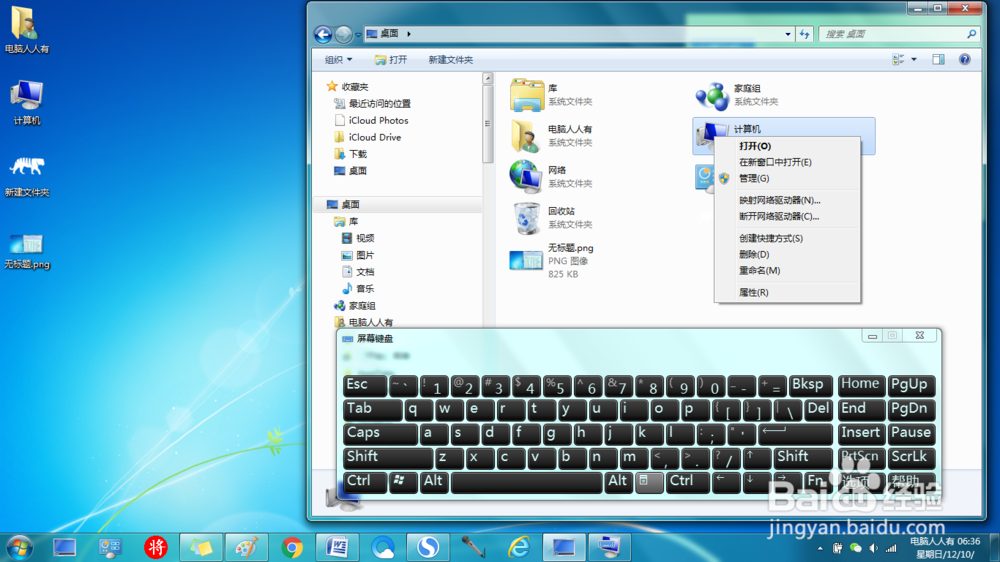1000x562 pixels.
Task: Toggle the preview pane icon
Action: [938, 59]
